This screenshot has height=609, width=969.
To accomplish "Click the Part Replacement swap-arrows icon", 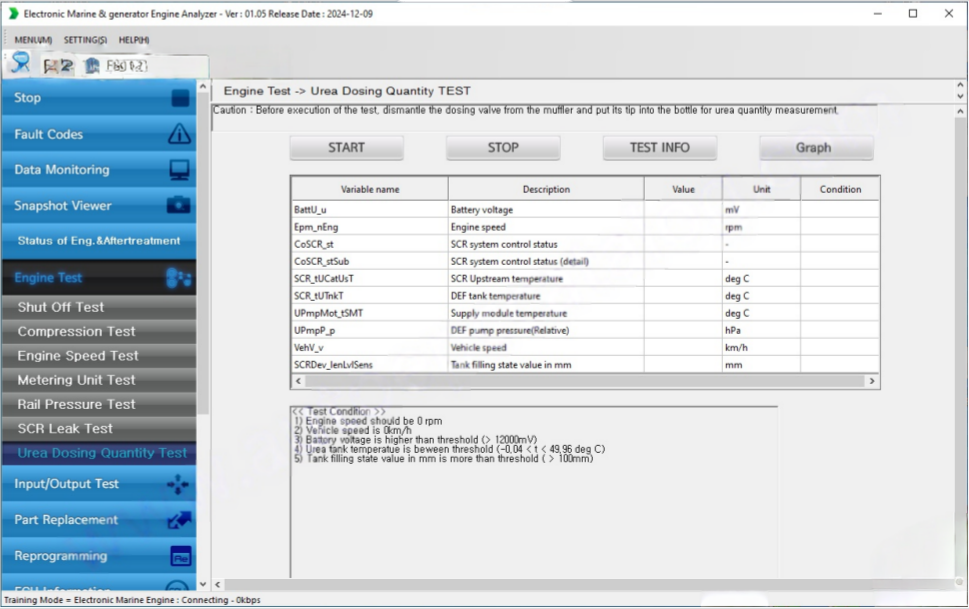I will (179, 520).
